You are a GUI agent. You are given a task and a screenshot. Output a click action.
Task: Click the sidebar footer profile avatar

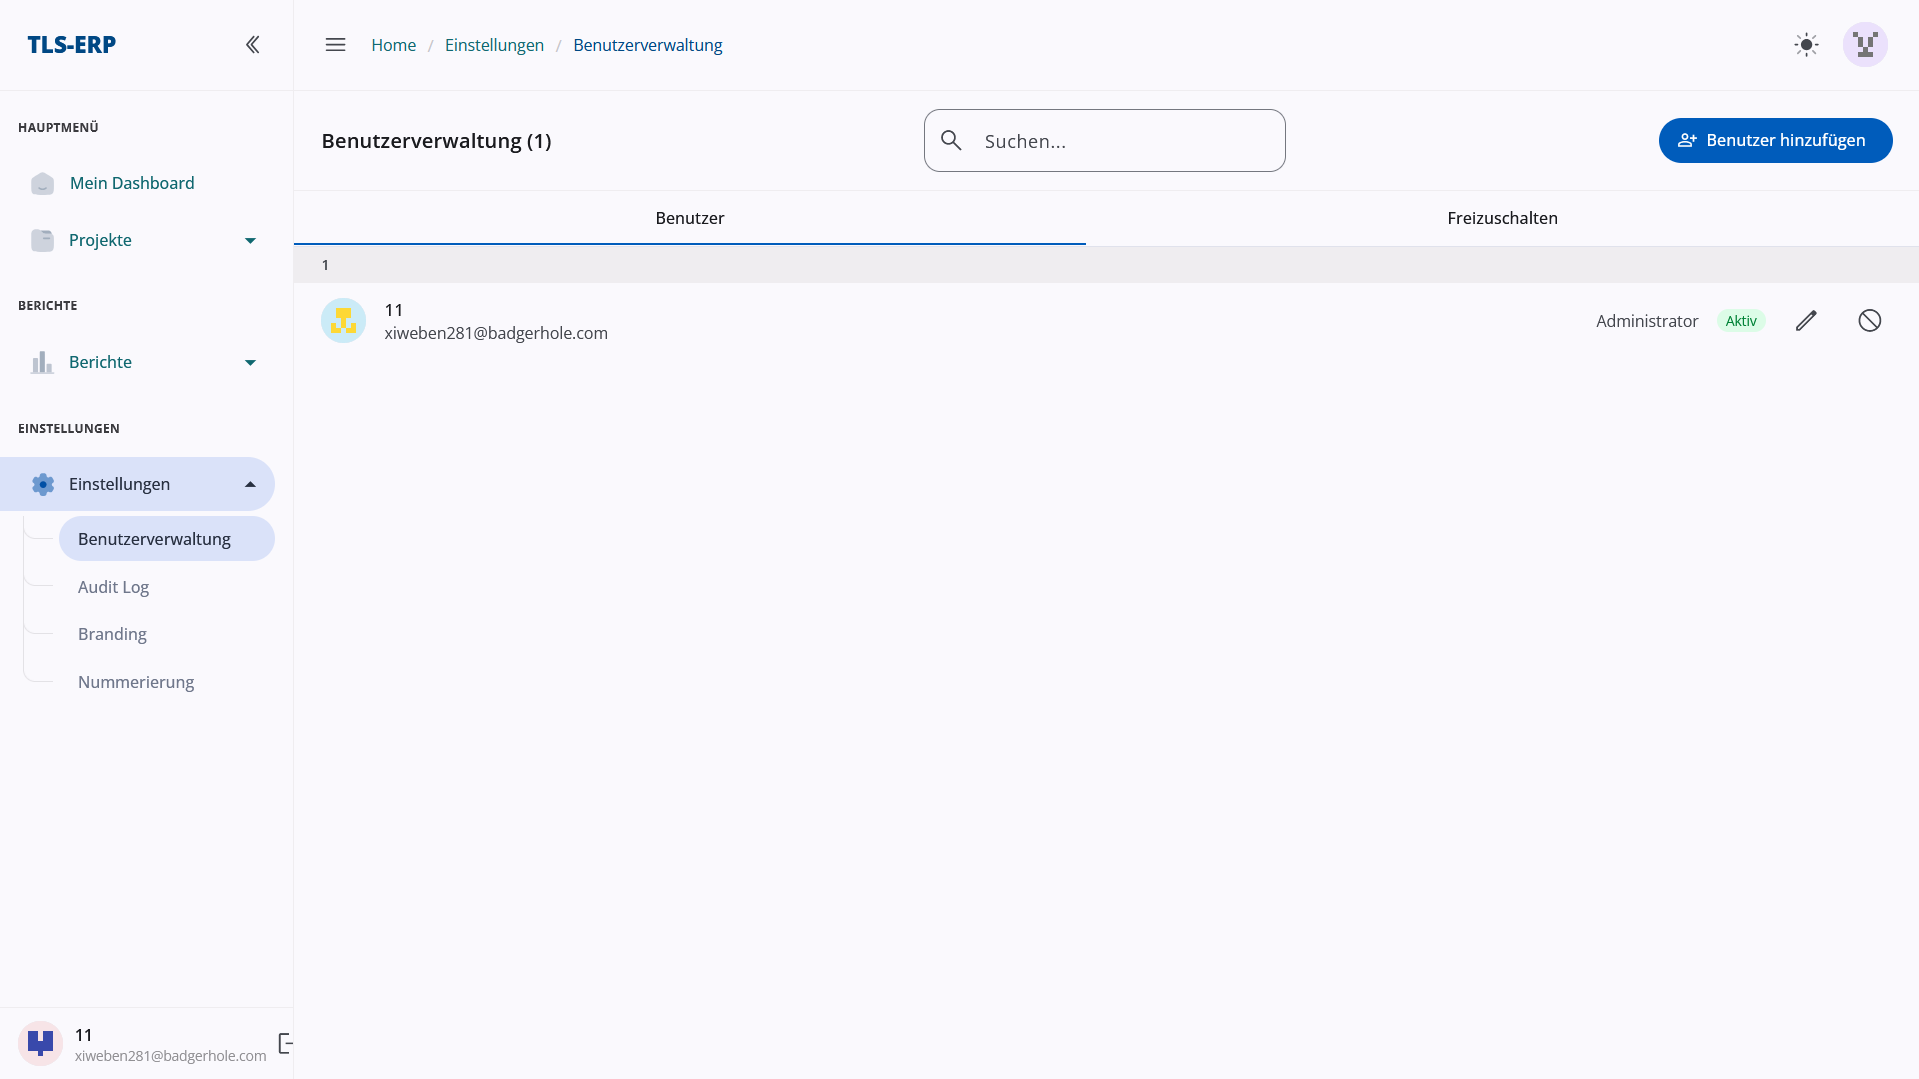pos(40,1044)
